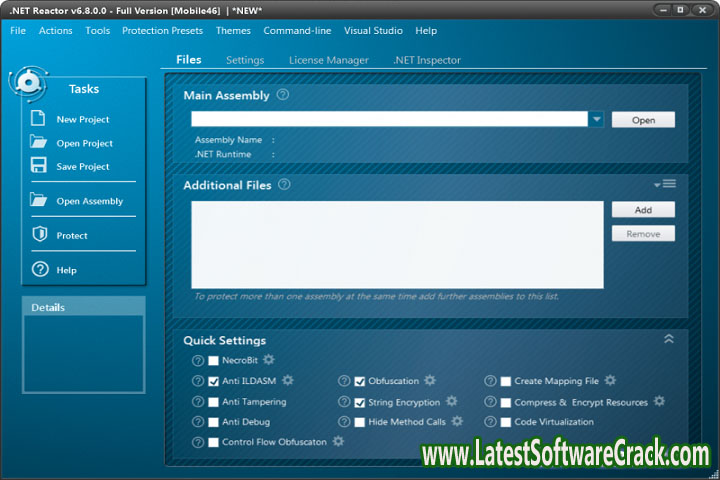Click the Protect shield icon
Screen dimensions: 720x480
[39, 235]
